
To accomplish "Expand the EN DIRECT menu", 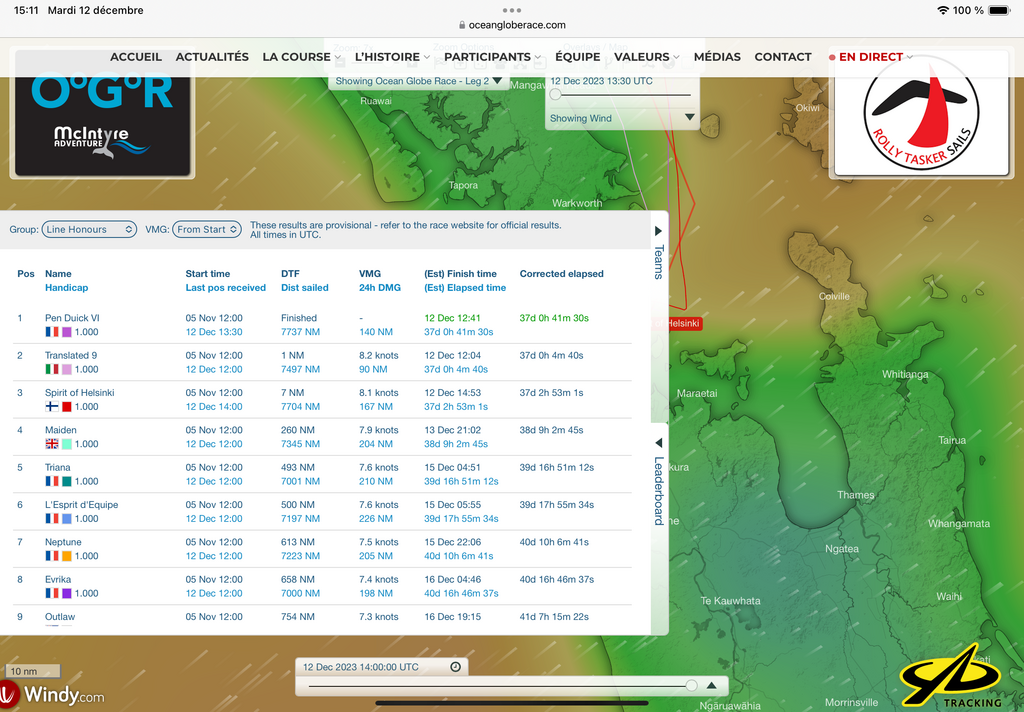I will (871, 57).
